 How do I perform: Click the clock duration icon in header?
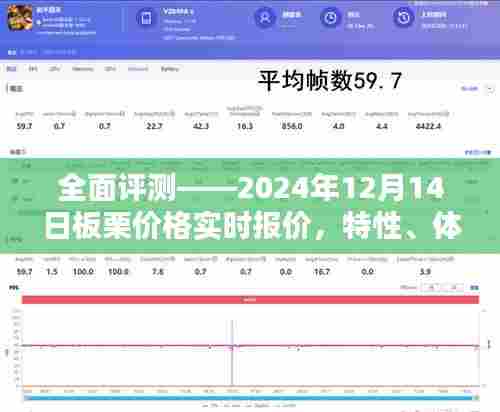pyautogui.click(x=330, y=17)
